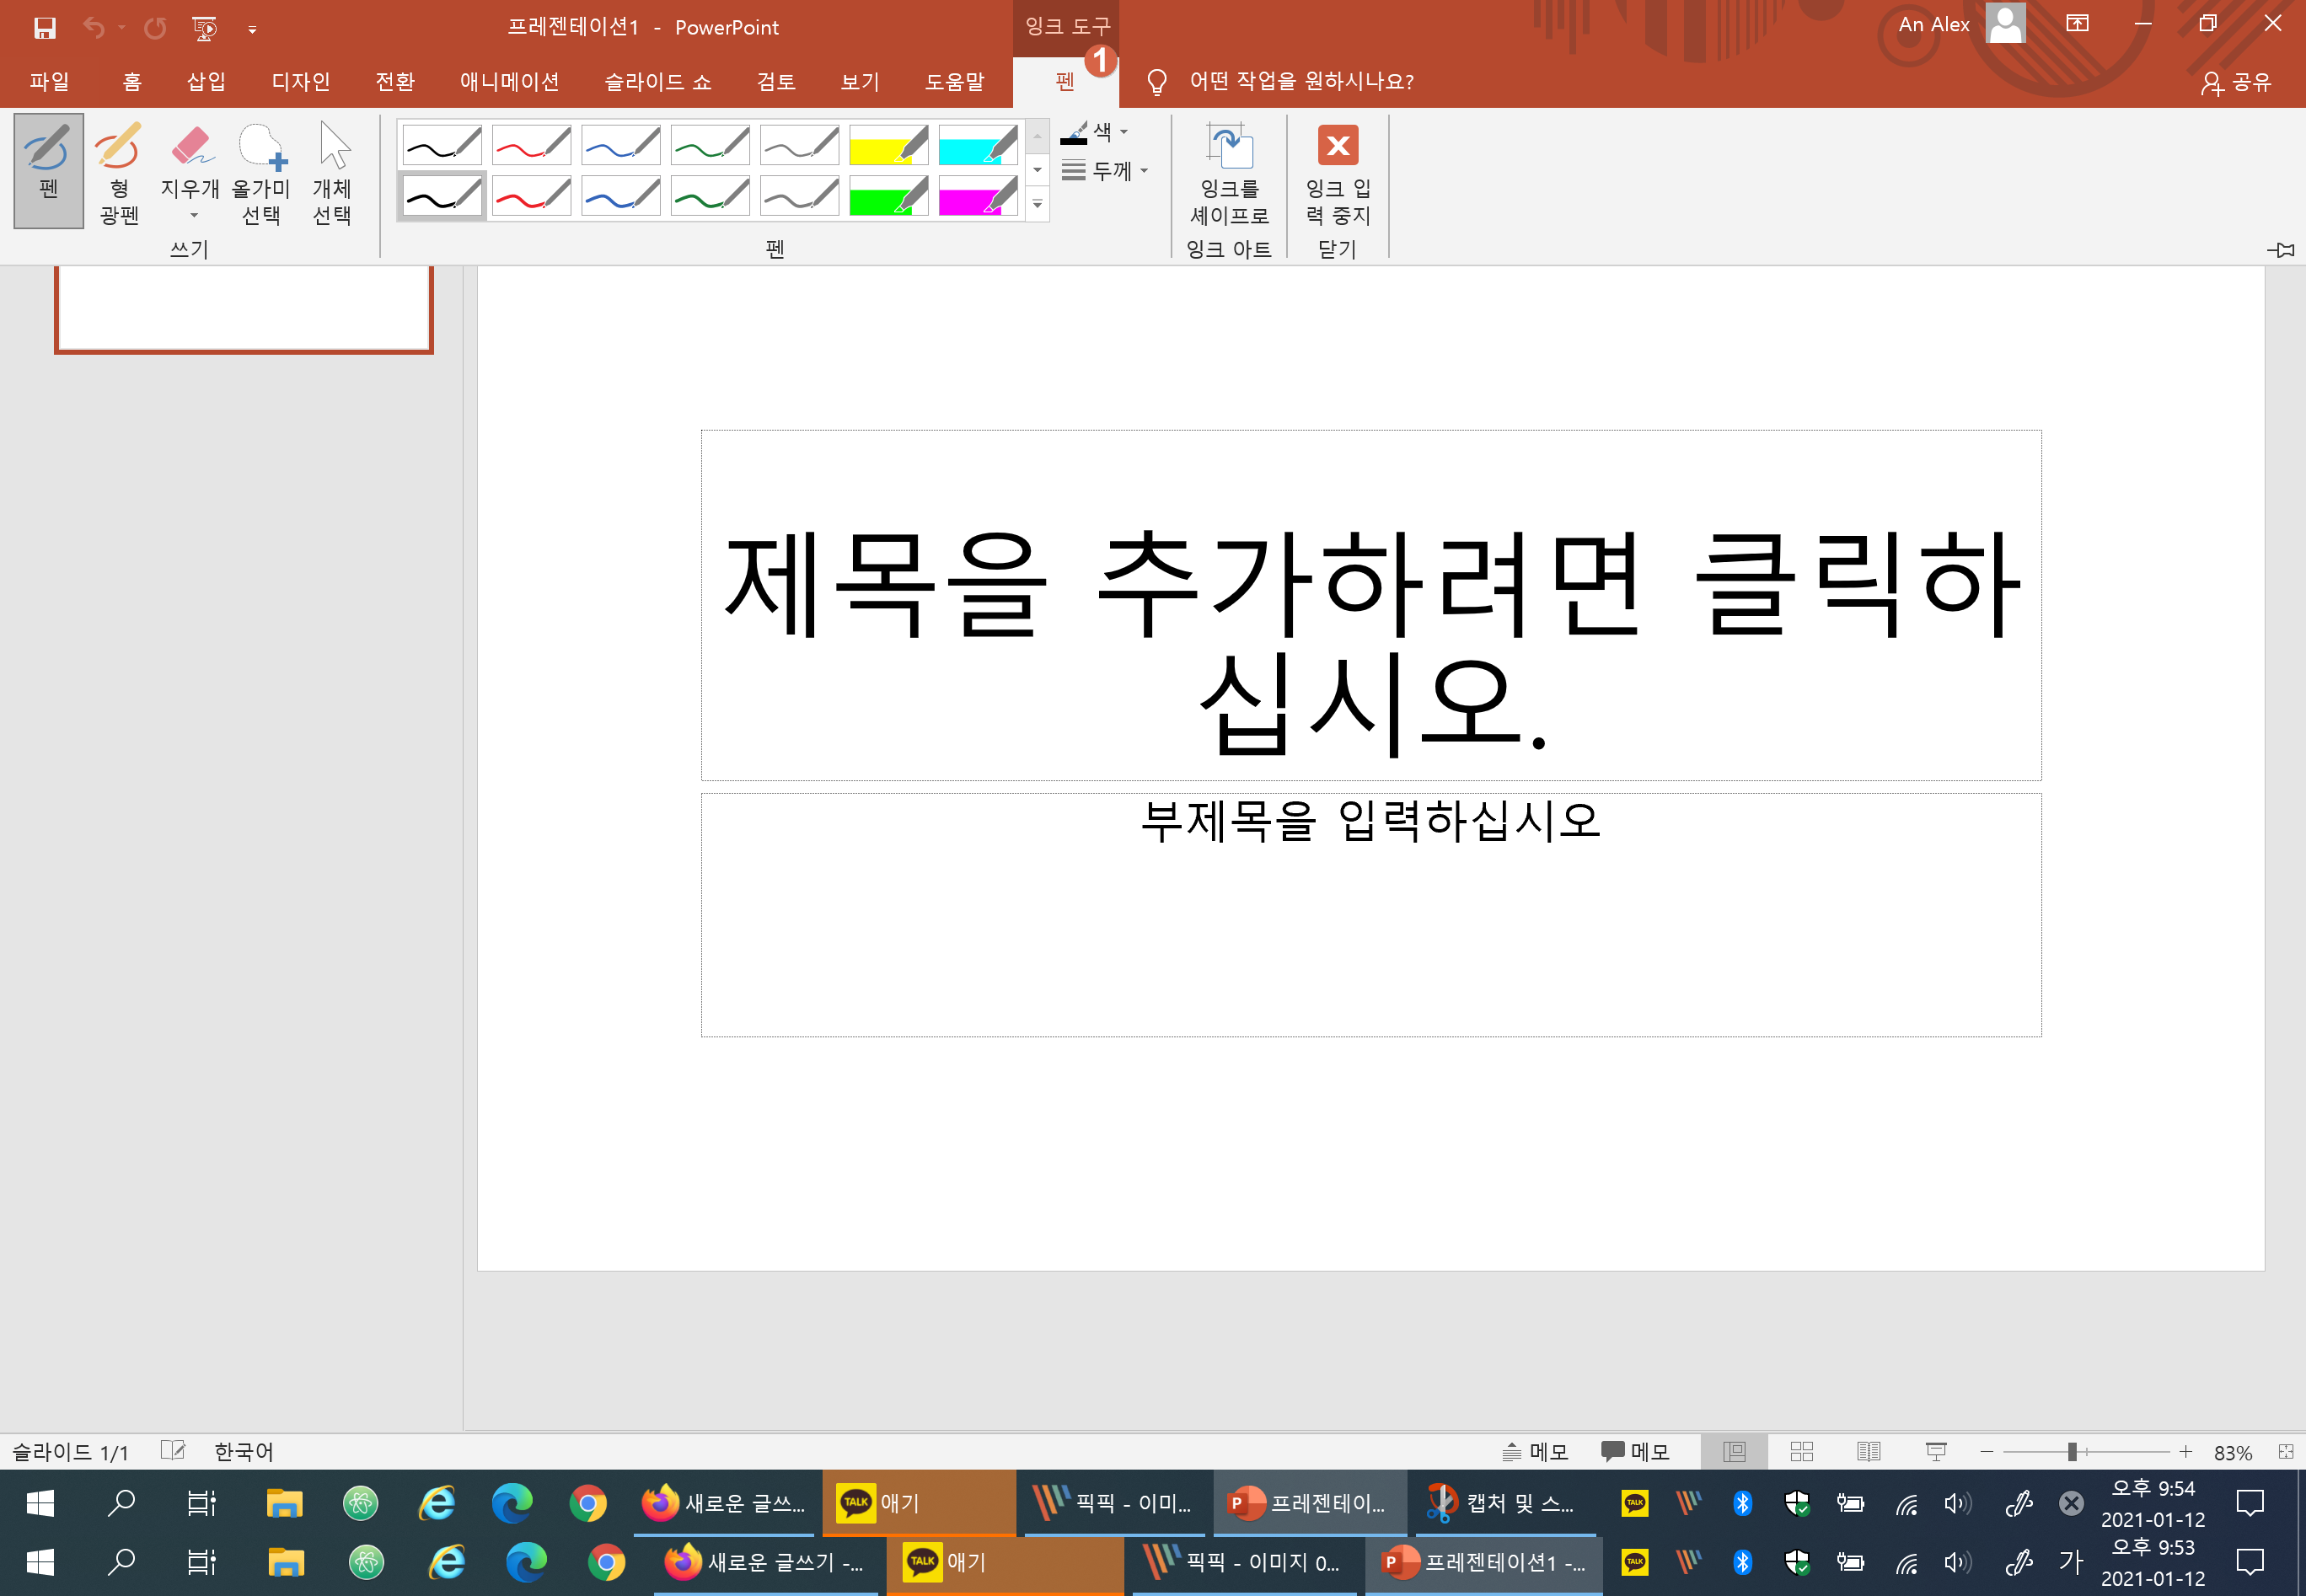The width and height of the screenshot is (2306, 1596).
Task: Click the 공유 share button
Action: click(x=2237, y=82)
